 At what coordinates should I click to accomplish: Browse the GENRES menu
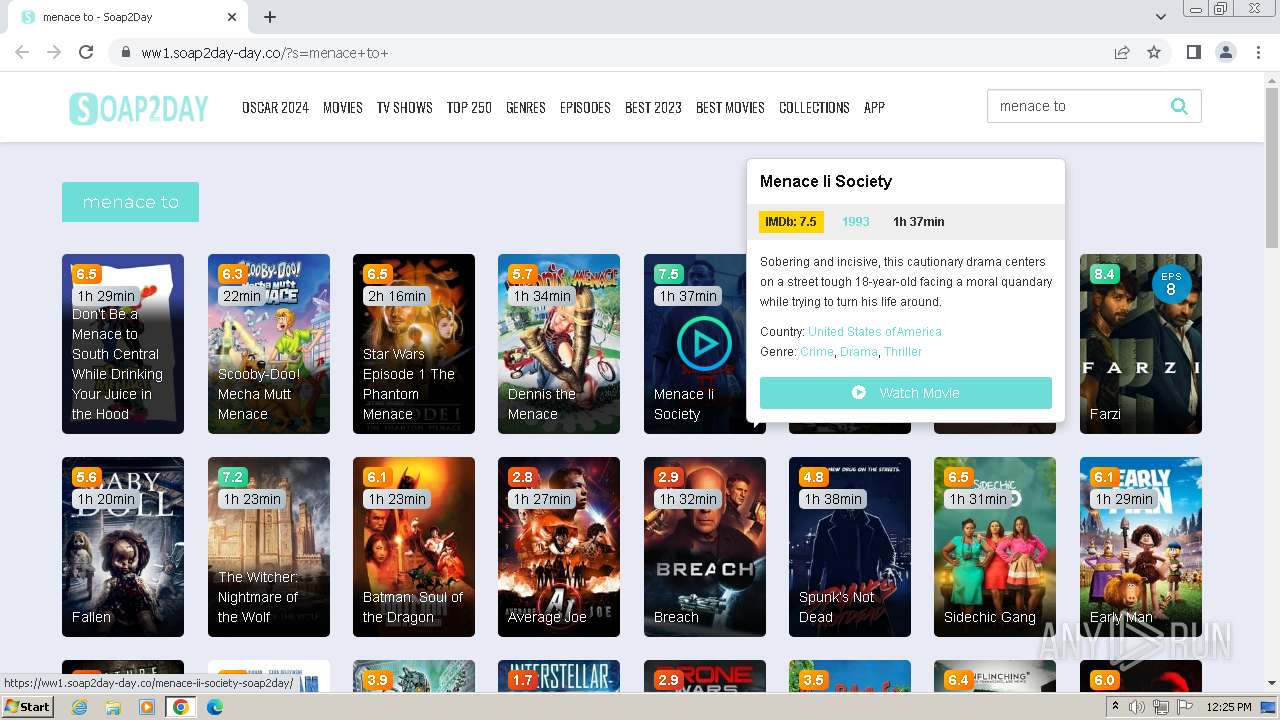(525, 107)
